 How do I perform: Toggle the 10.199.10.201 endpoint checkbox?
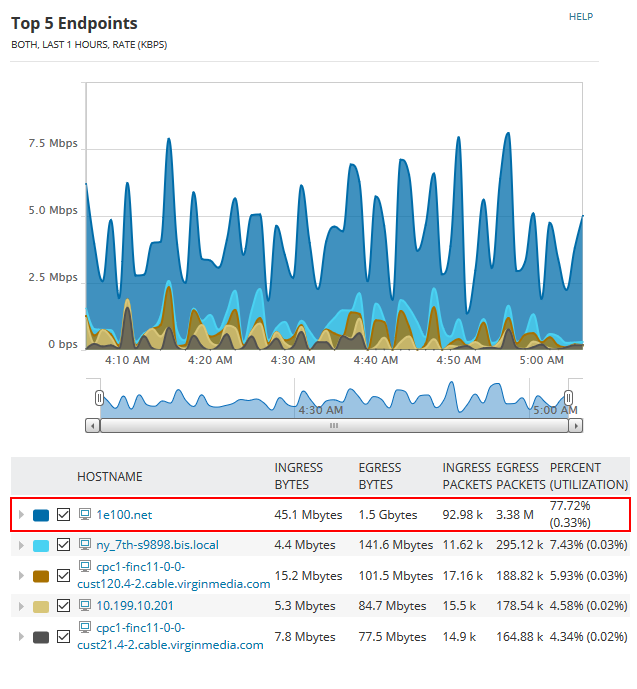point(64,606)
